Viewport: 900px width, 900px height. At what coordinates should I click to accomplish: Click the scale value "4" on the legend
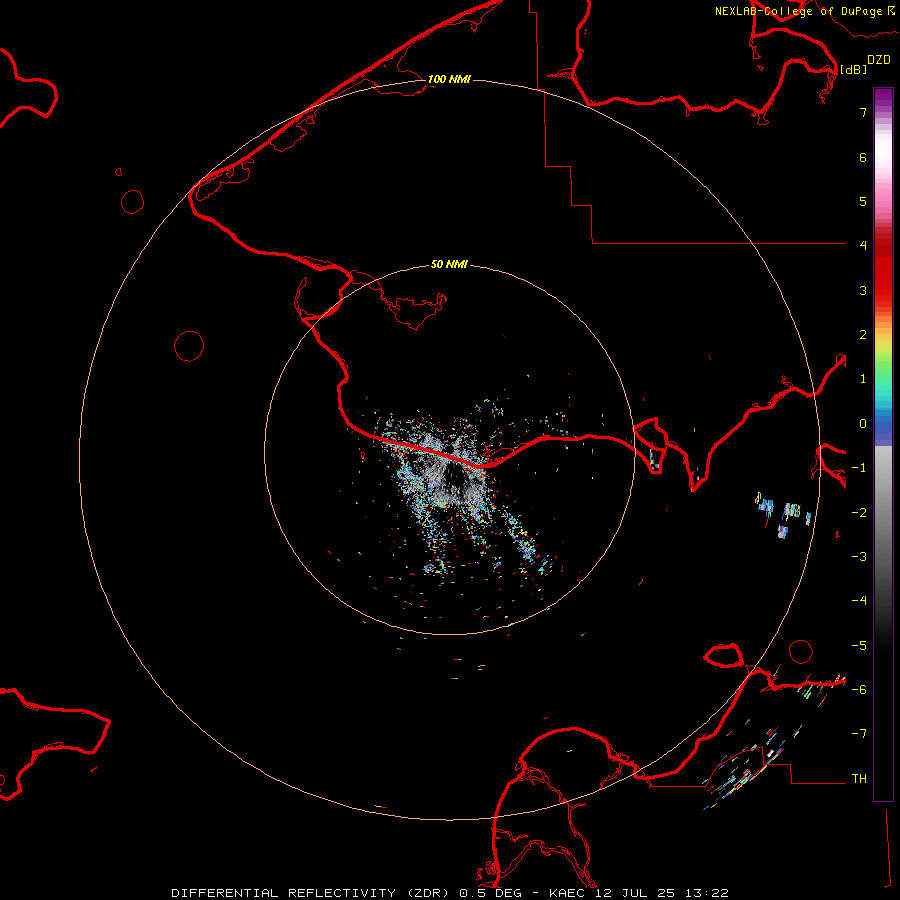click(x=863, y=246)
